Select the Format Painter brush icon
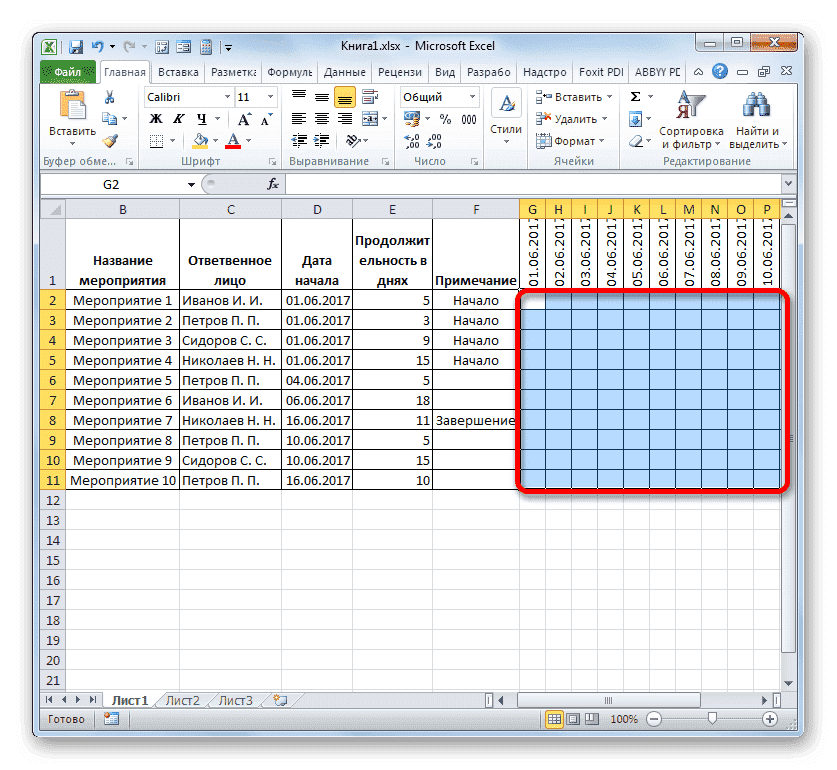This screenshot has width=837, height=770. 110,140
